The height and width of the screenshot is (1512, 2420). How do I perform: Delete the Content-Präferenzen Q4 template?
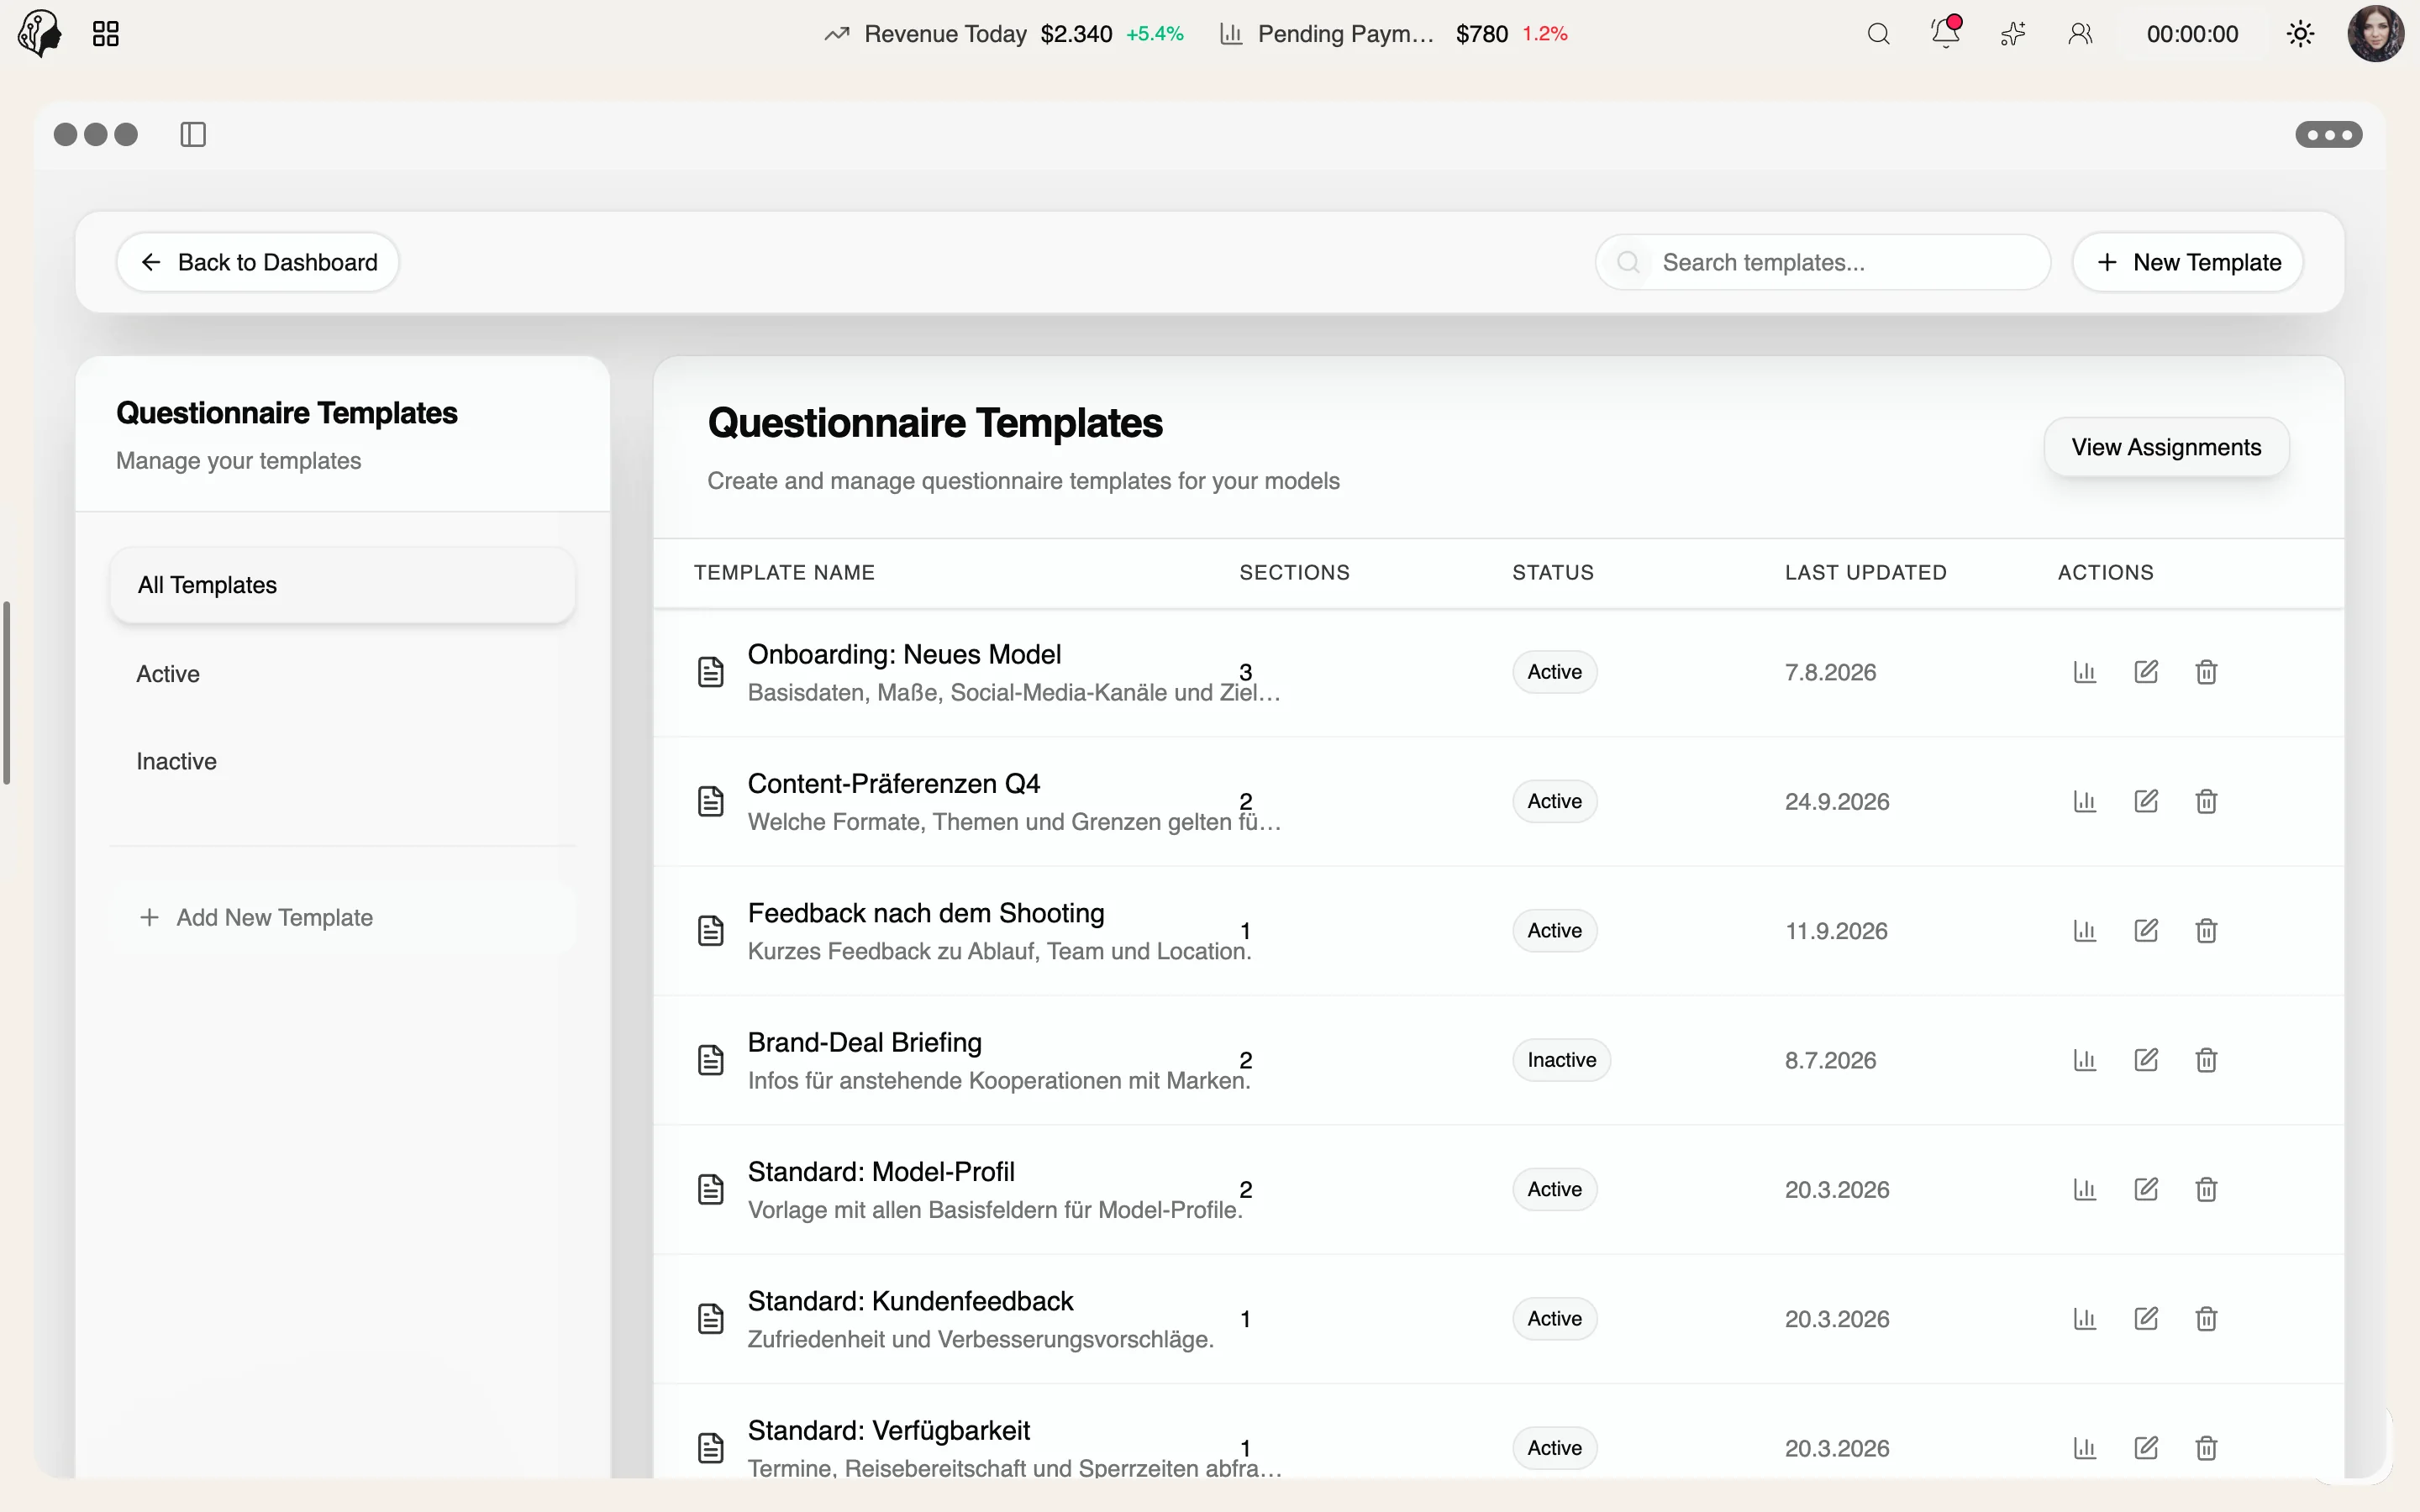2206,801
